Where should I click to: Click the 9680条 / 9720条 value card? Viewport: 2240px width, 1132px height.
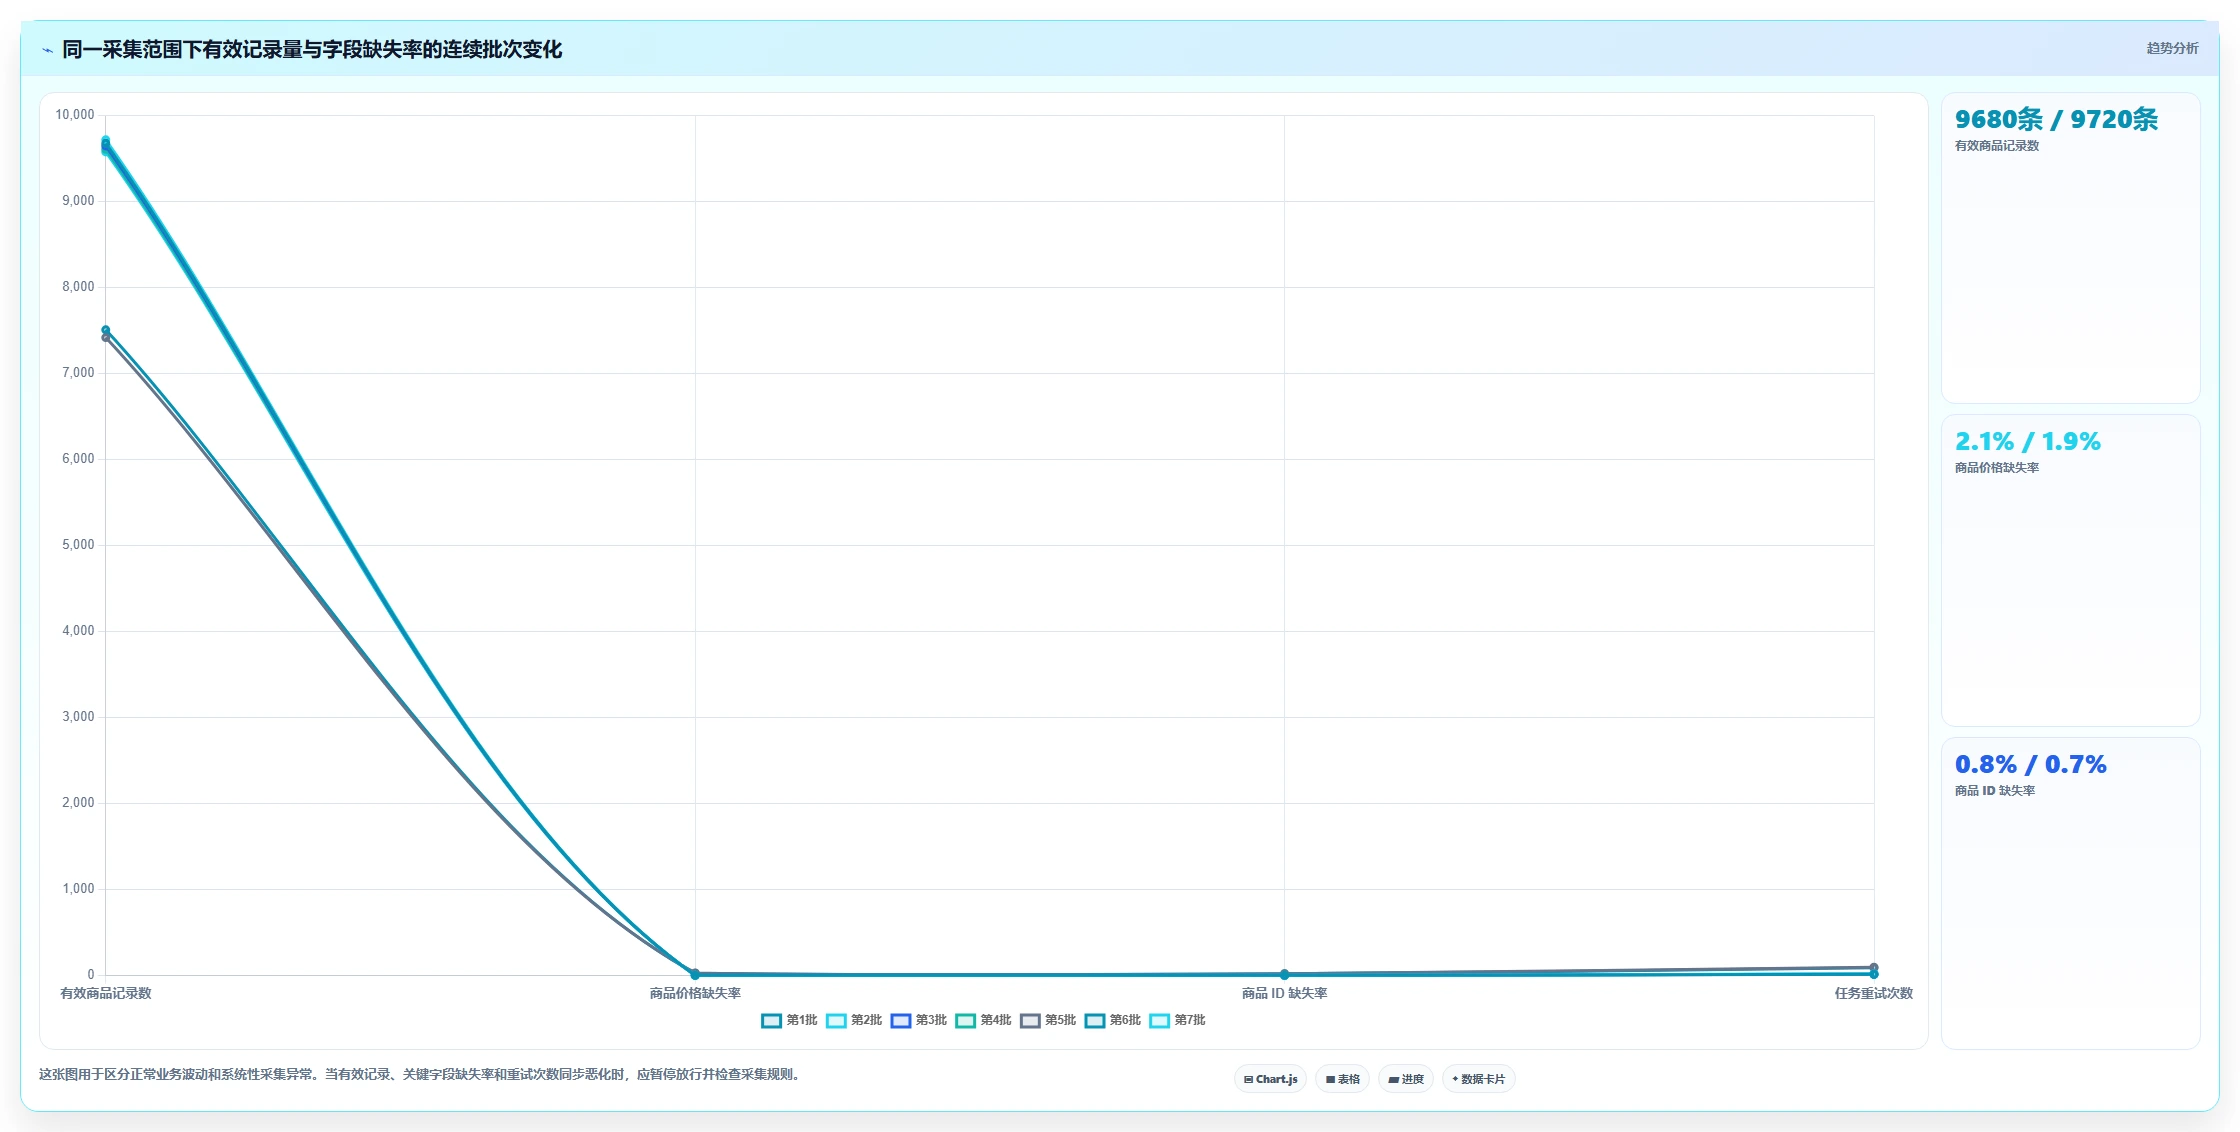(2070, 248)
